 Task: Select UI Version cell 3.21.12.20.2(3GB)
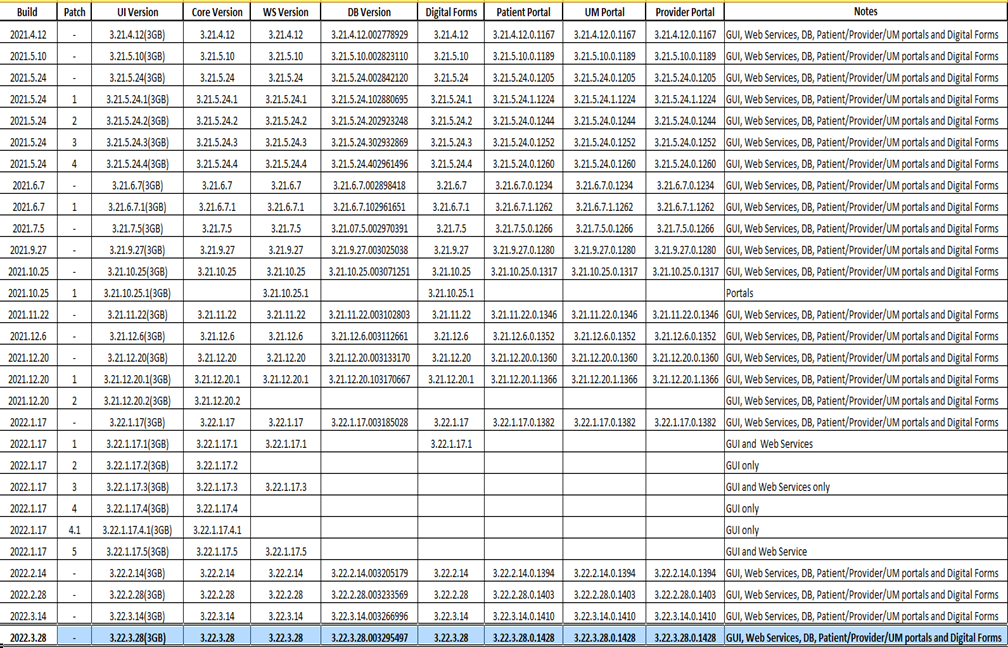click(x=136, y=401)
